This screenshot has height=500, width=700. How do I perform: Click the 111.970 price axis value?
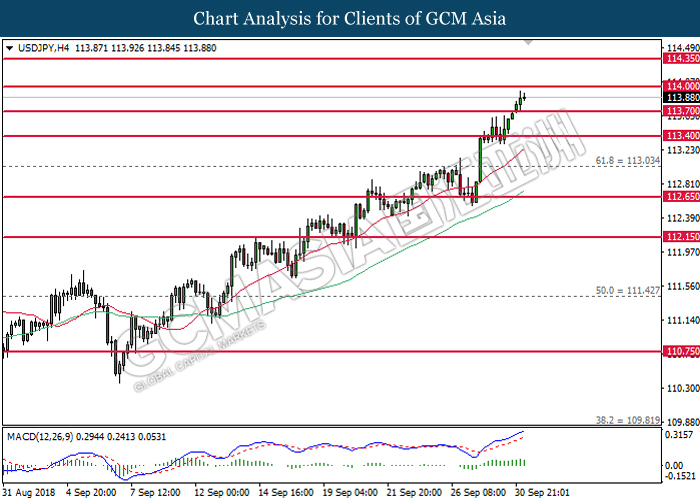tap(683, 252)
